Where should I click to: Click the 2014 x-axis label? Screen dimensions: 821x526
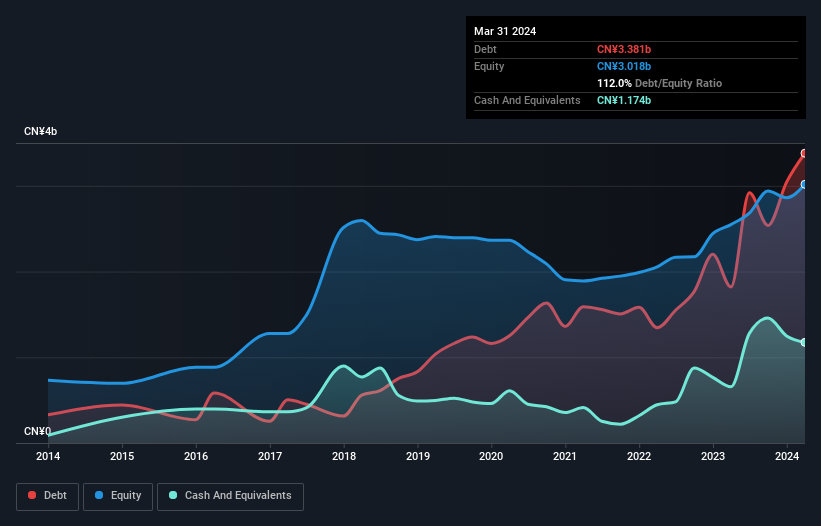pos(48,456)
